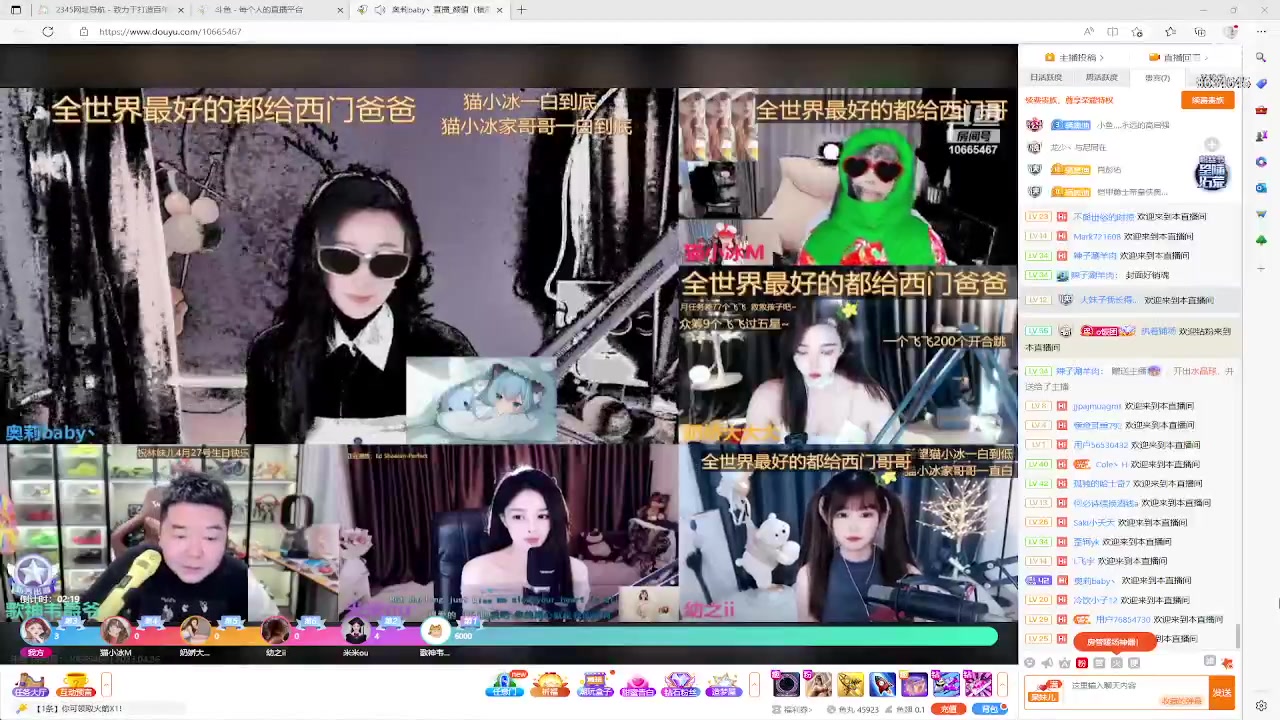Click the magnifier search icon on right sidebar
Image resolution: width=1280 pixels, height=720 pixels.
pos(1260,57)
